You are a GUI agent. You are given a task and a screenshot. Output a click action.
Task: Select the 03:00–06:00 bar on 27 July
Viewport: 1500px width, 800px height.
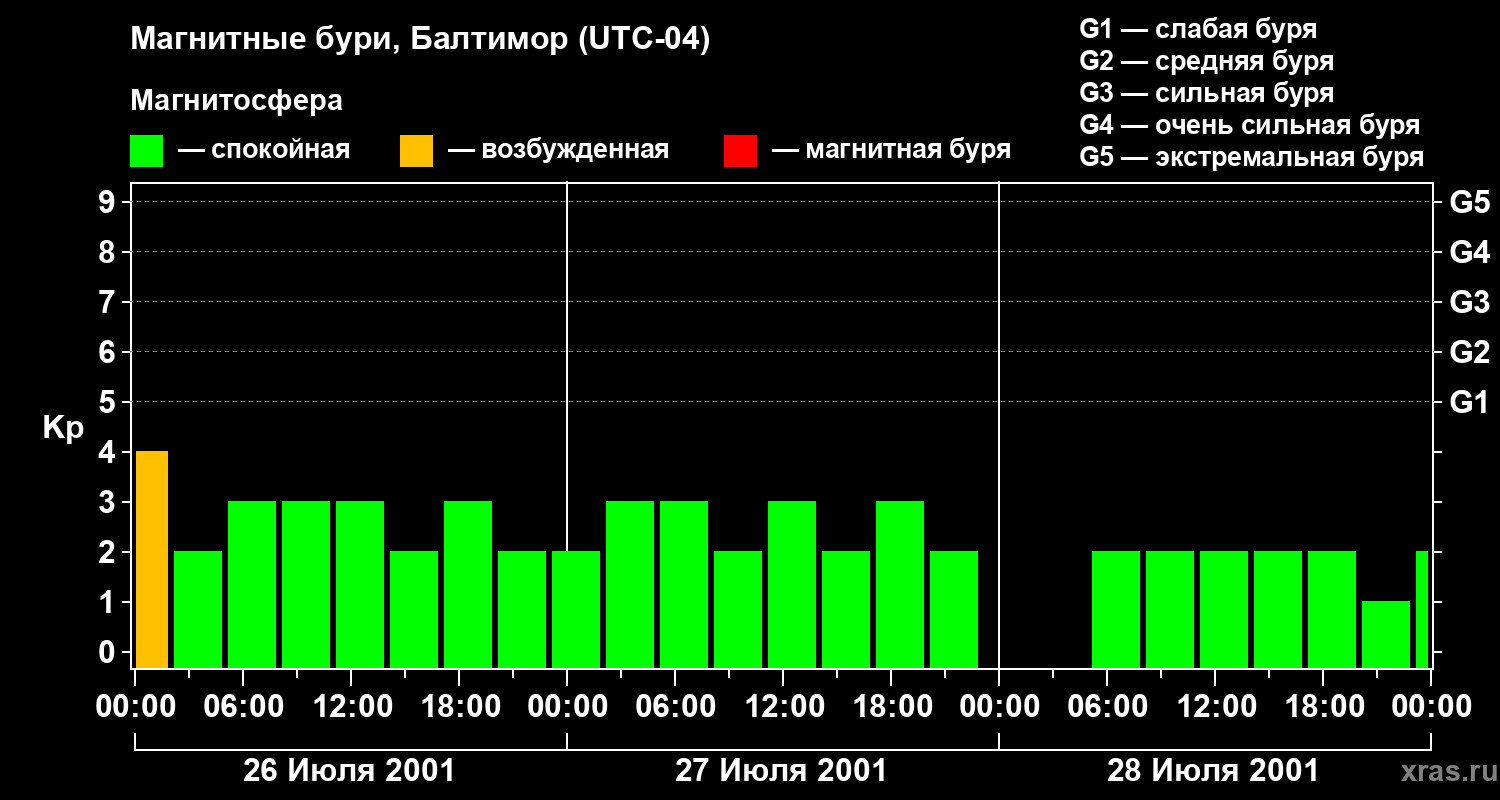point(630,584)
